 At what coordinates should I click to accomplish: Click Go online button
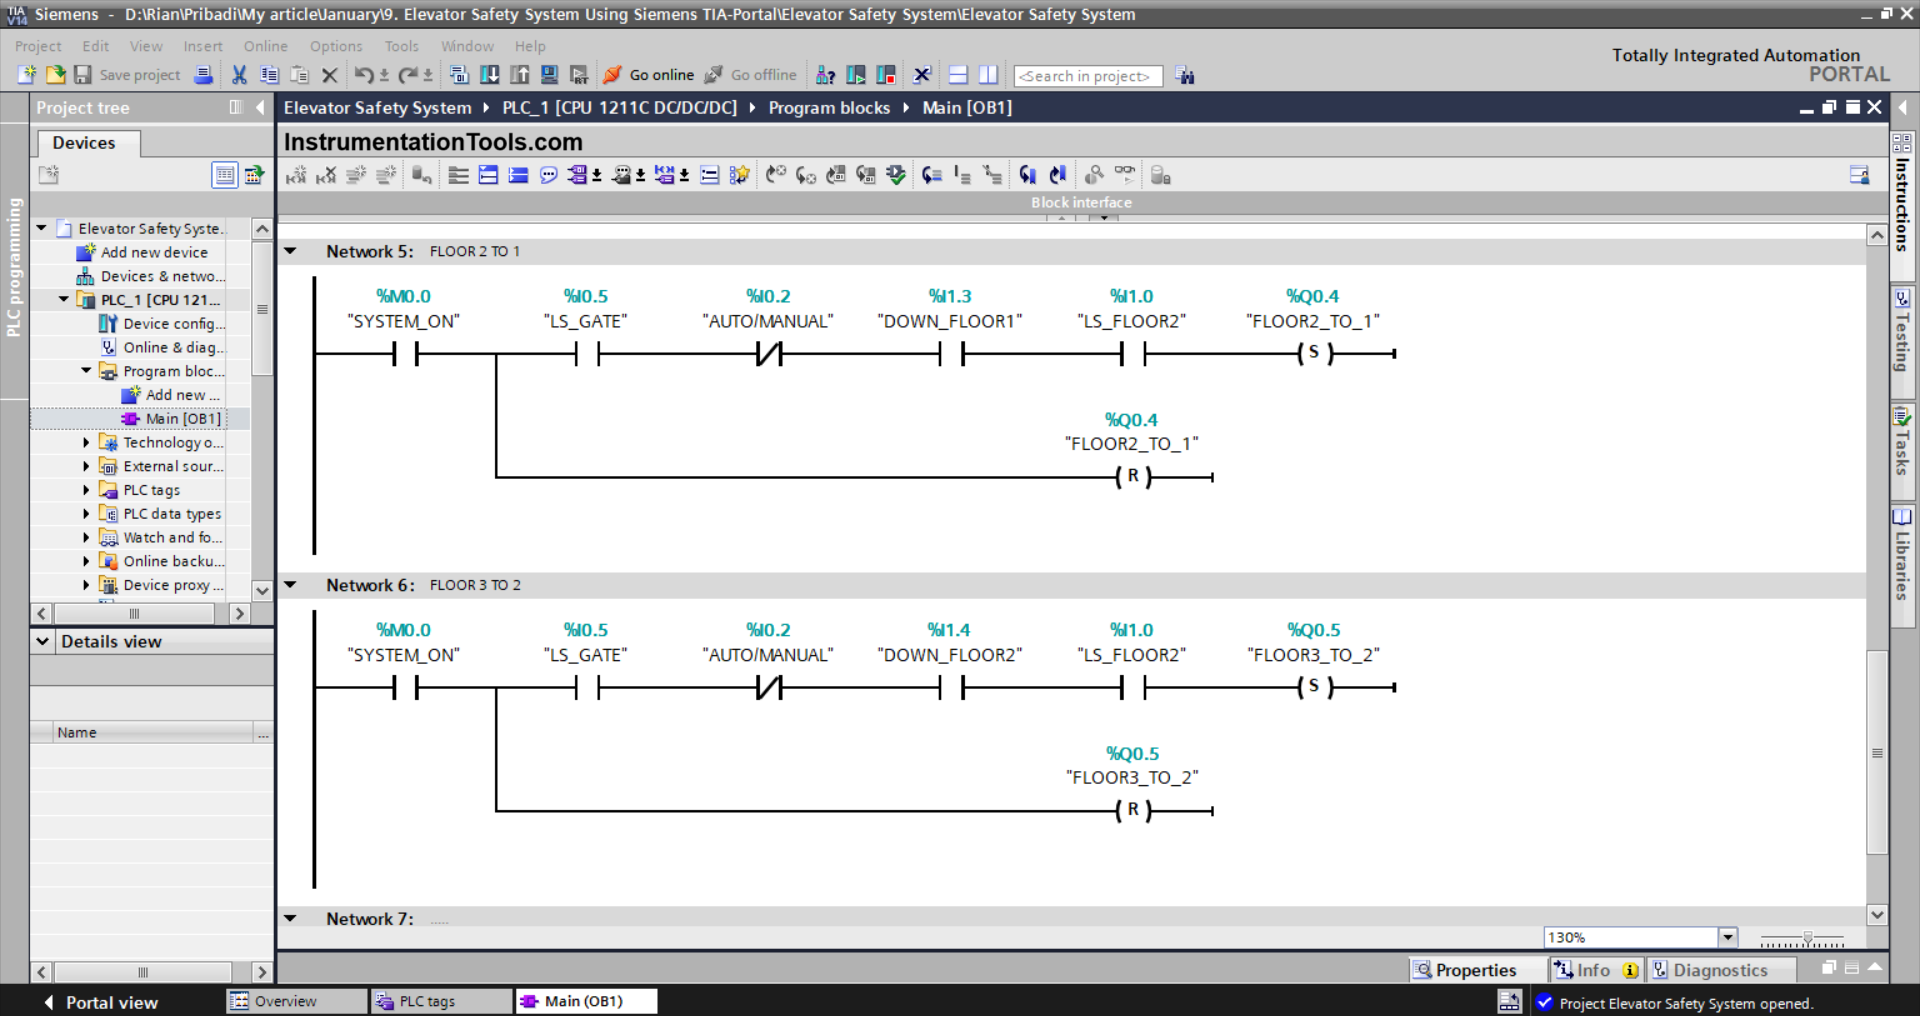pos(649,75)
